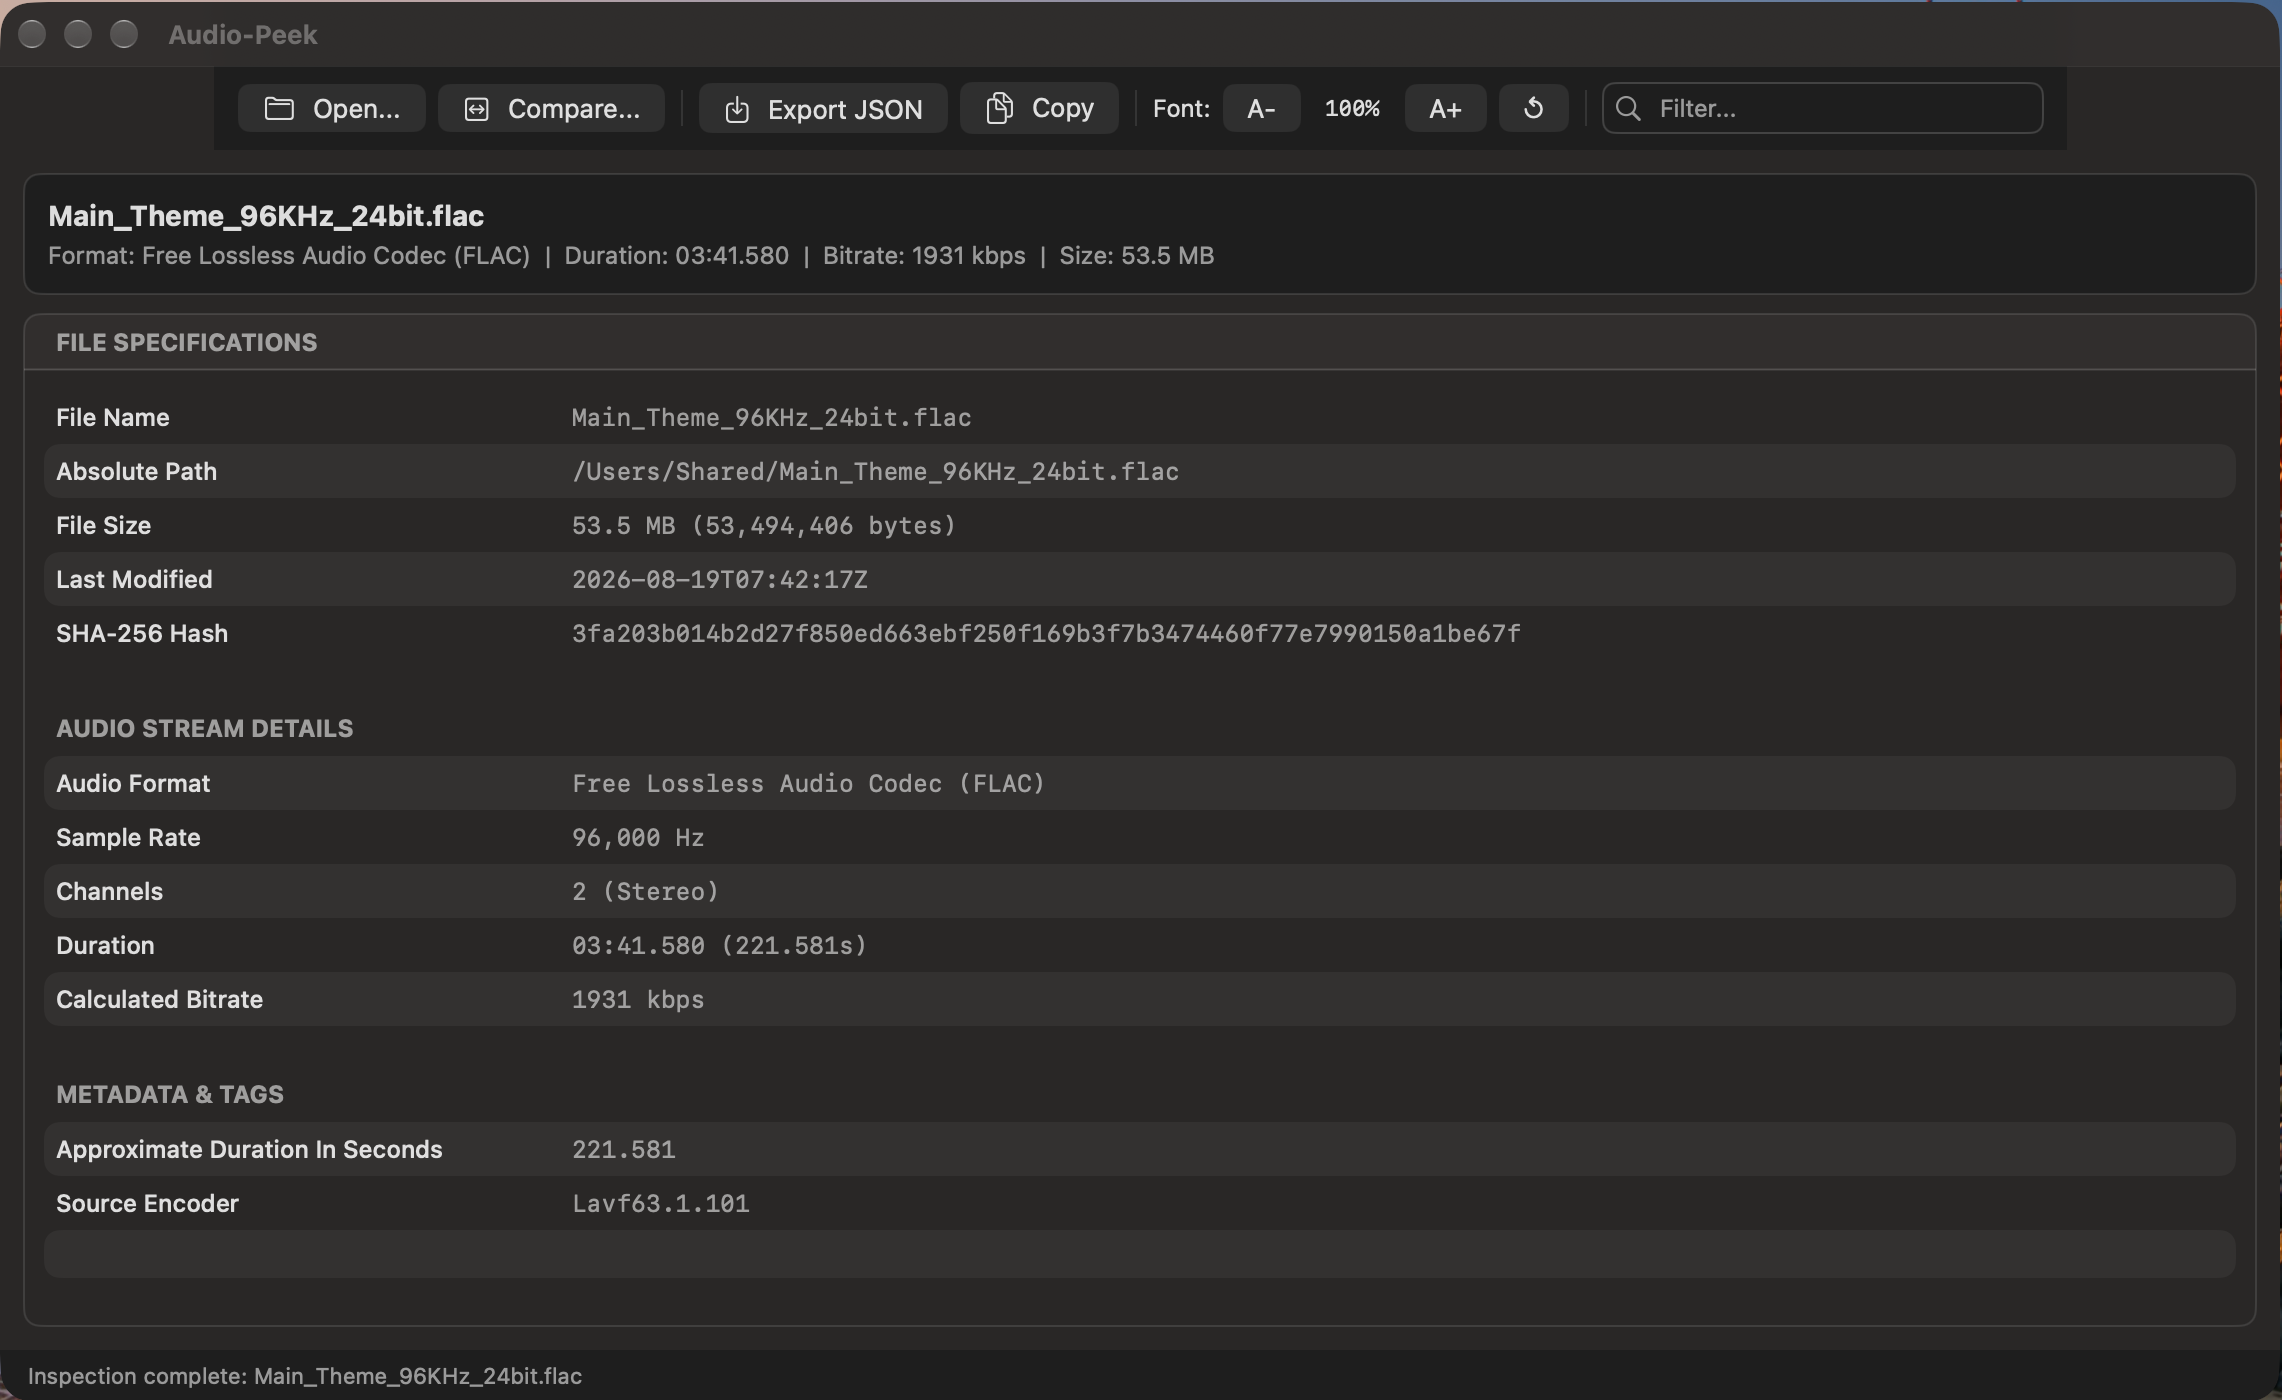Click the folder icon on Open button
The height and width of the screenshot is (1400, 2282).
coord(279,109)
